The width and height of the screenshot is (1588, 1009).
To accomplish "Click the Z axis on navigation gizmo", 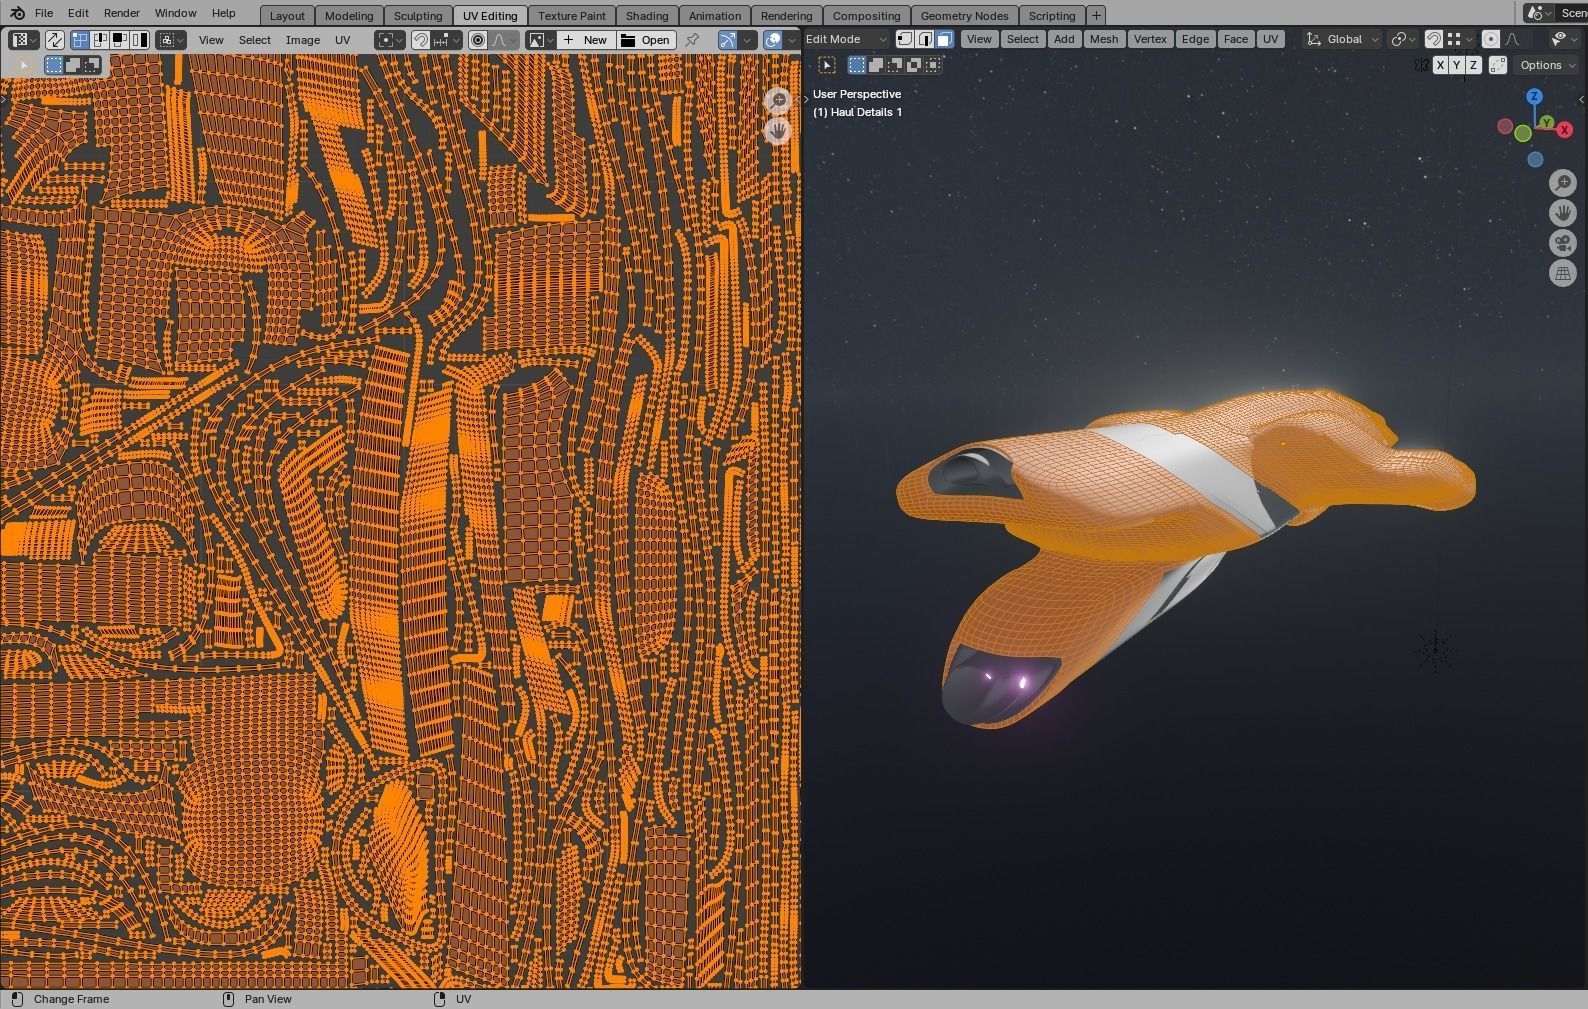I will 1534,96.
